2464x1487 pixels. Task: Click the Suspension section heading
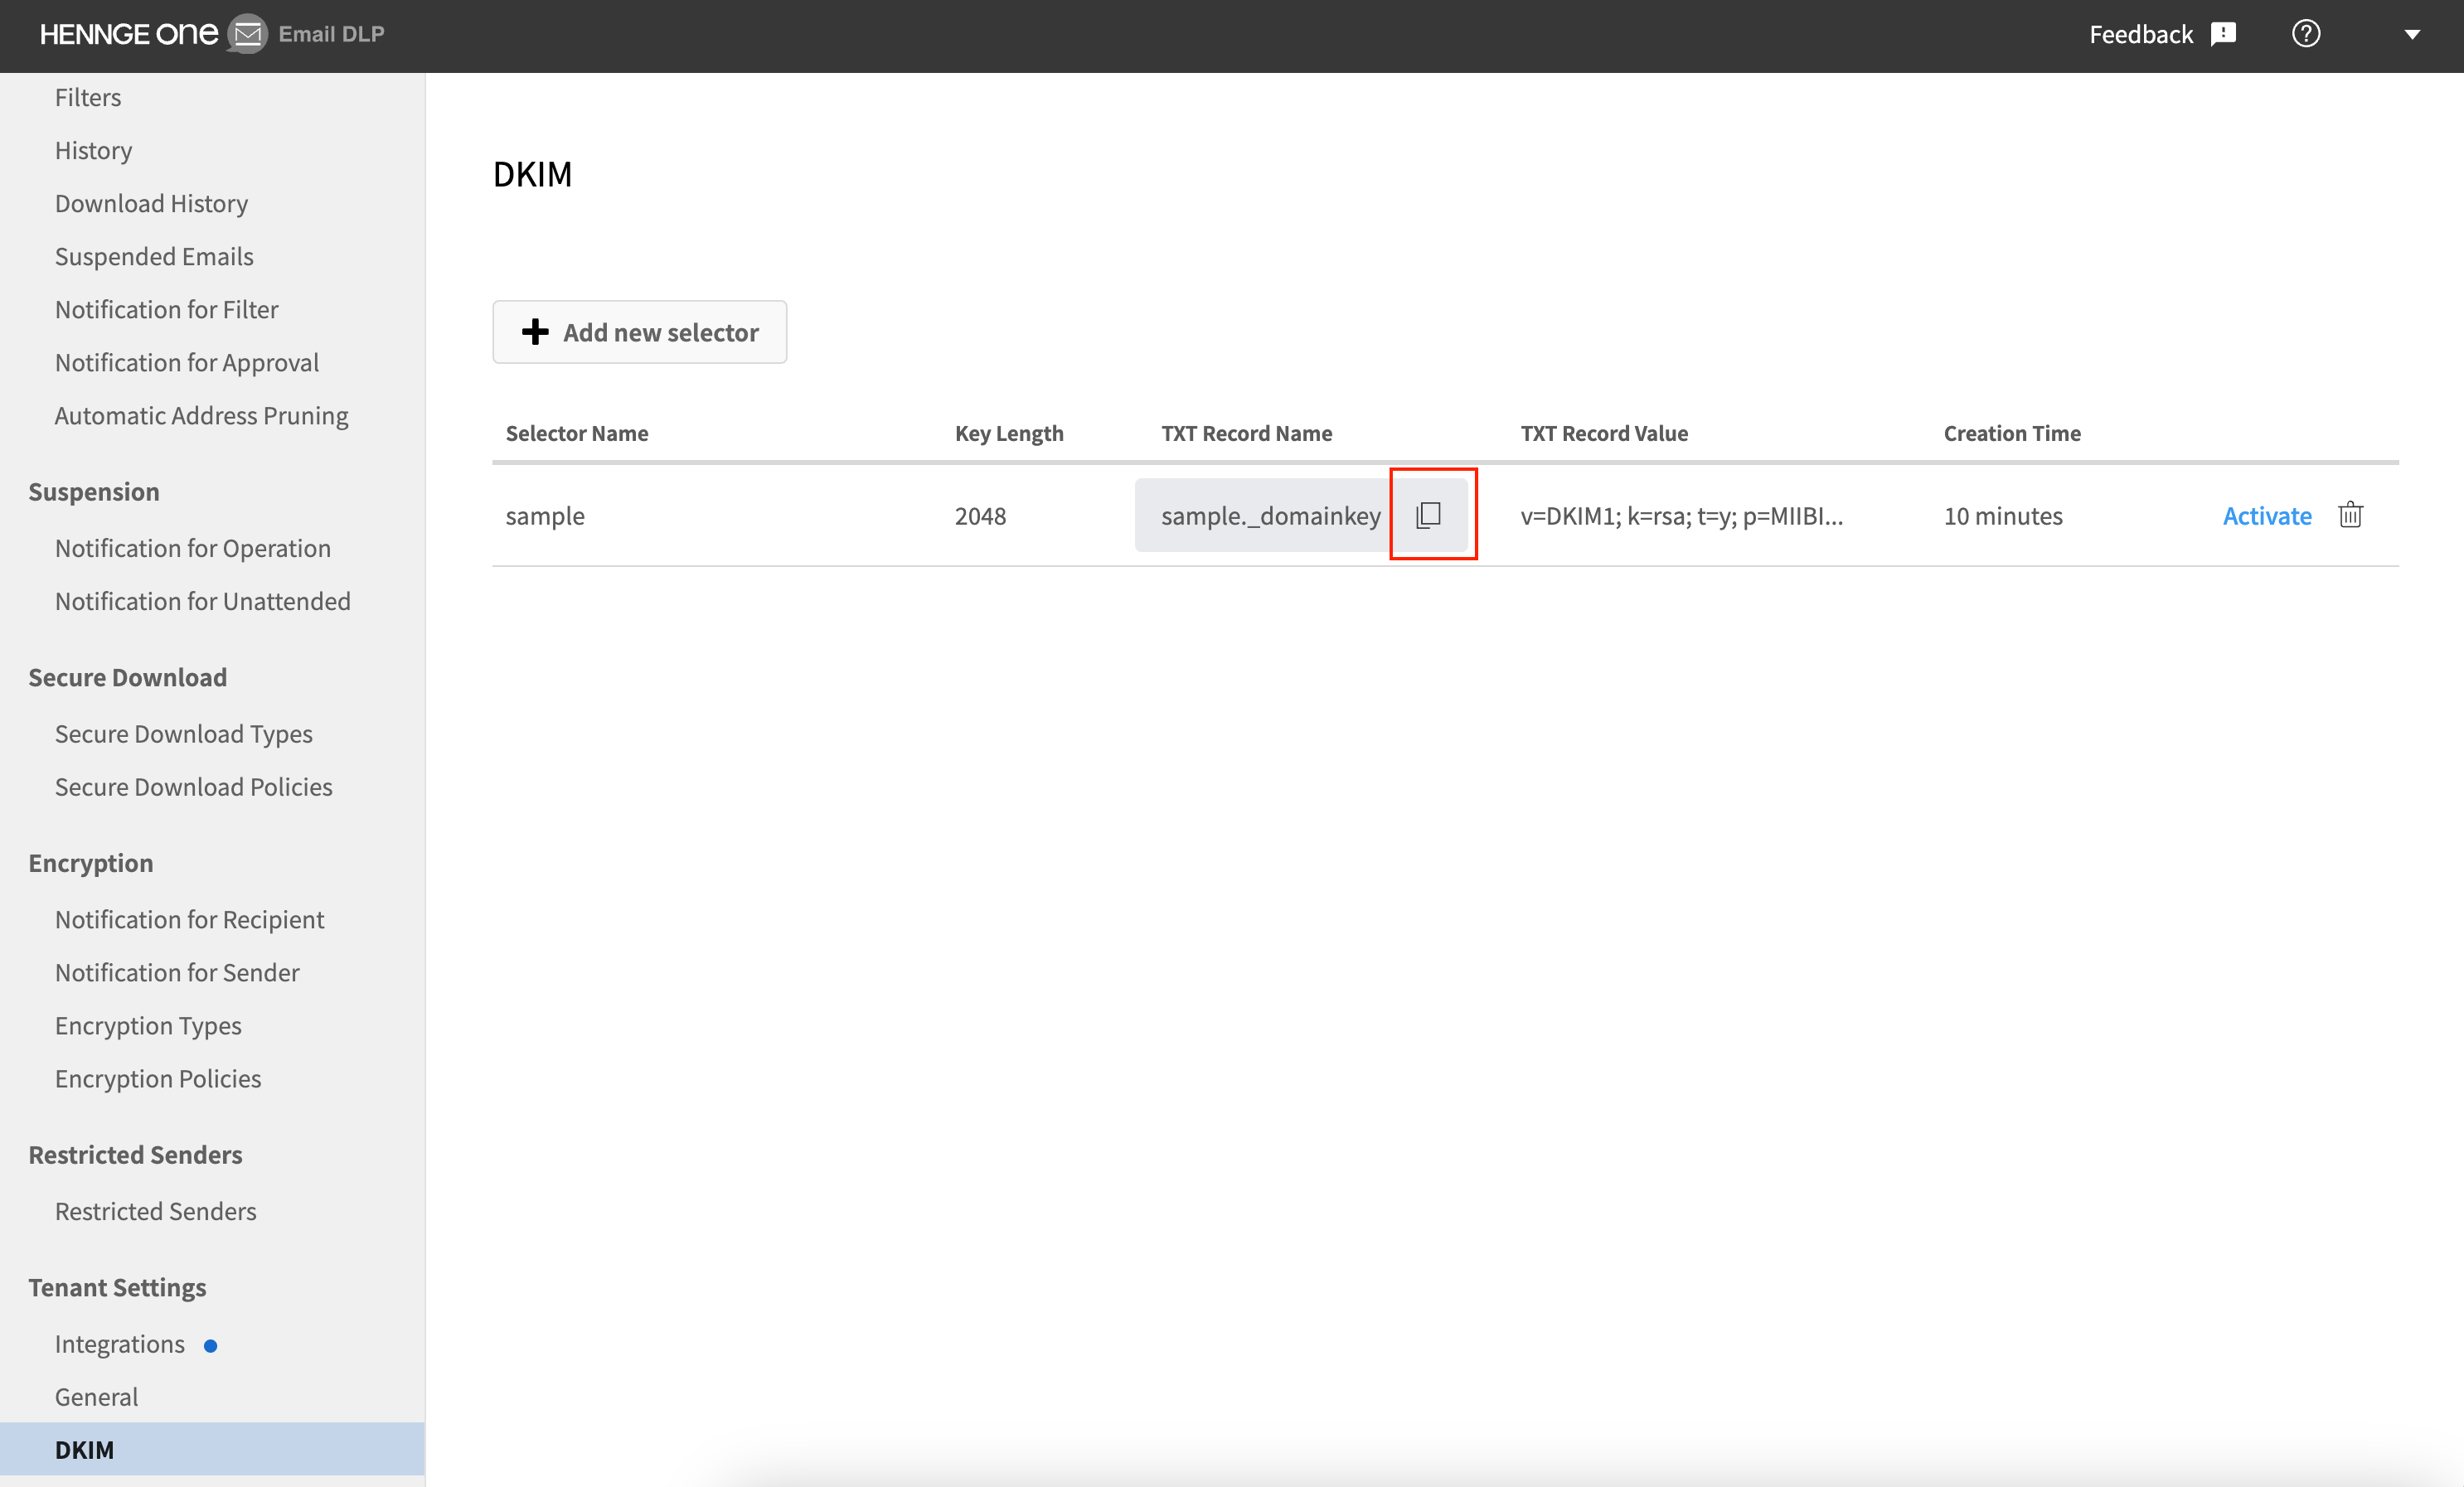[x=94, y=492]
